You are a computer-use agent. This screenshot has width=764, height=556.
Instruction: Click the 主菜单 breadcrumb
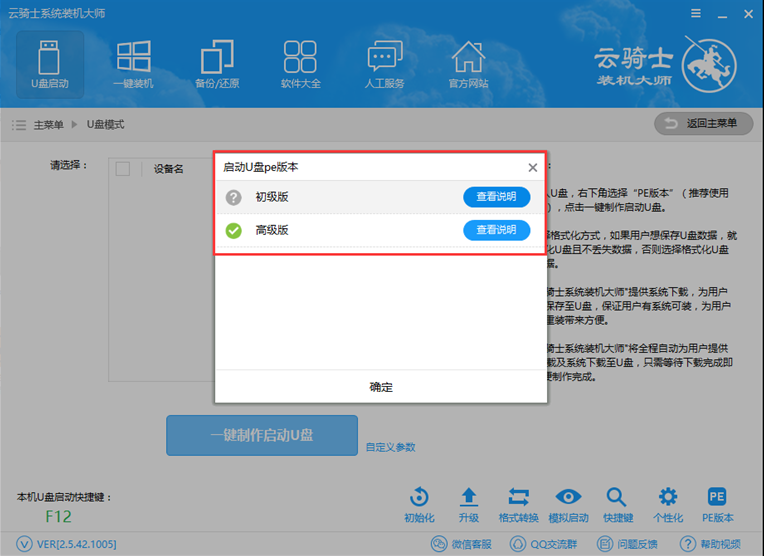tap(48, 125)
